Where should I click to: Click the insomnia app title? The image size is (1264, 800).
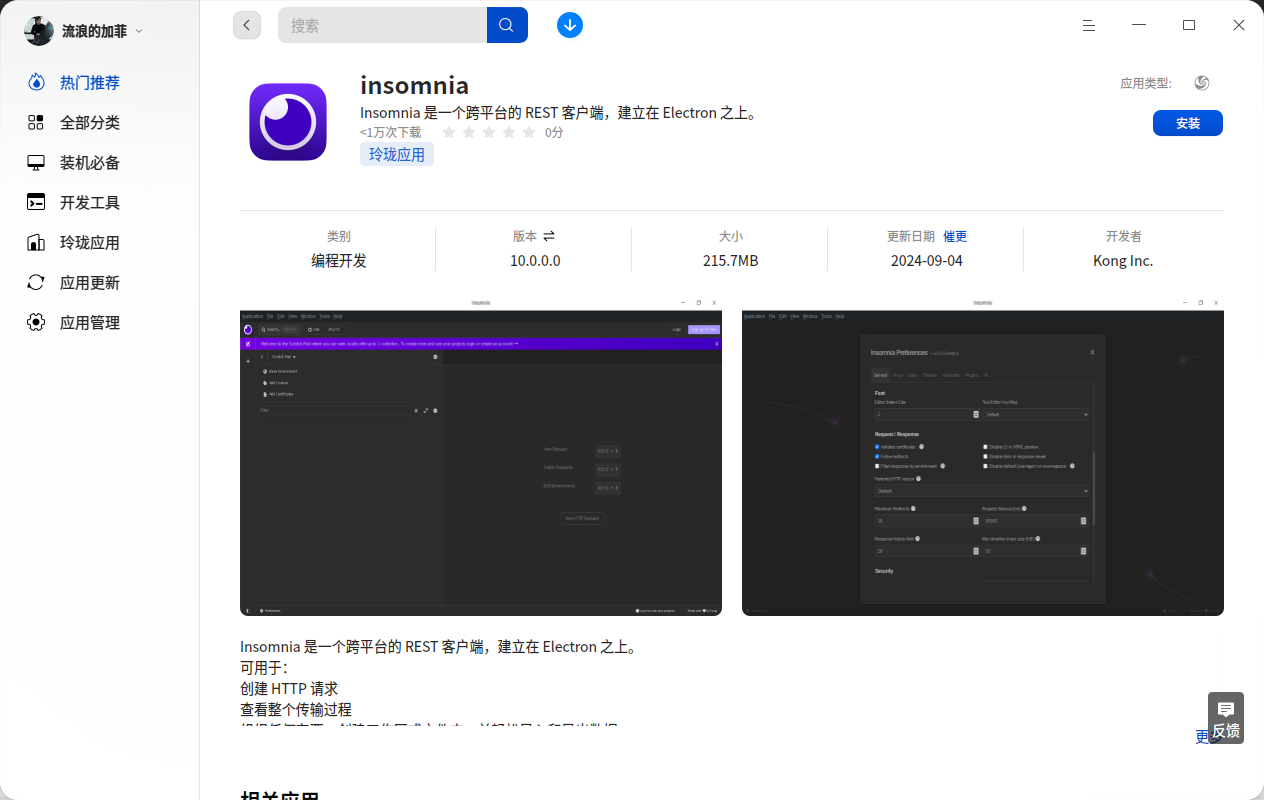point(414,86)
